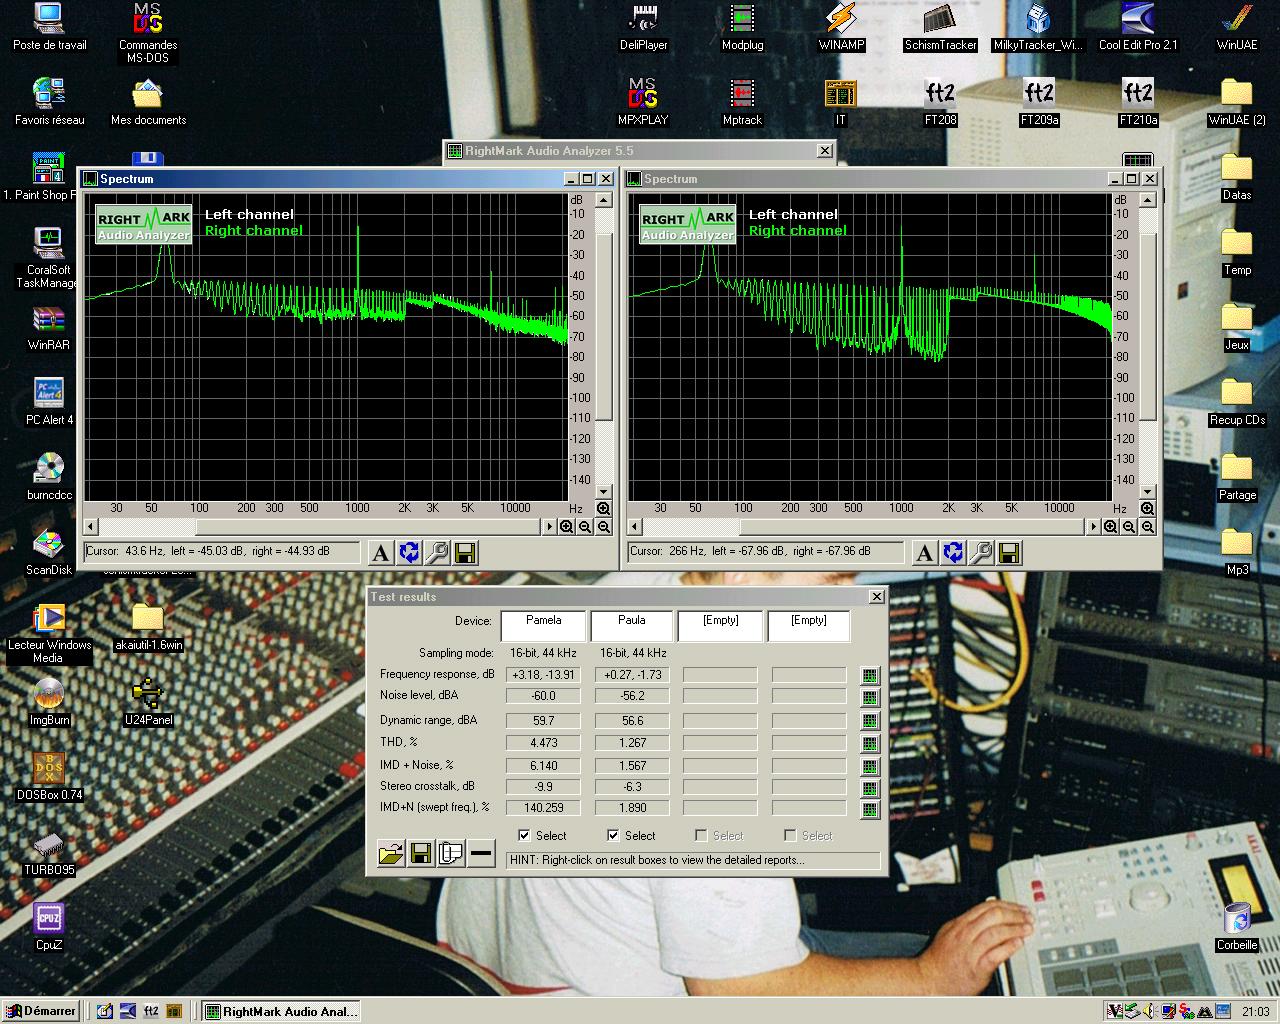Open Noise level graph in Test results

(x=869, y=698)
